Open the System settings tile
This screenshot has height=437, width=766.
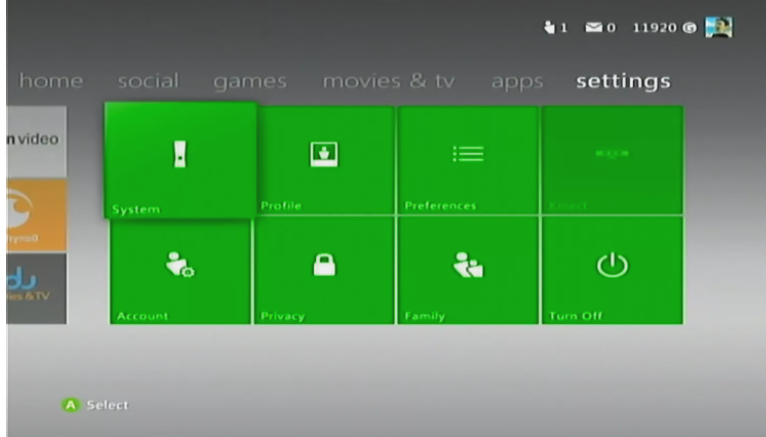coord(180,160)
